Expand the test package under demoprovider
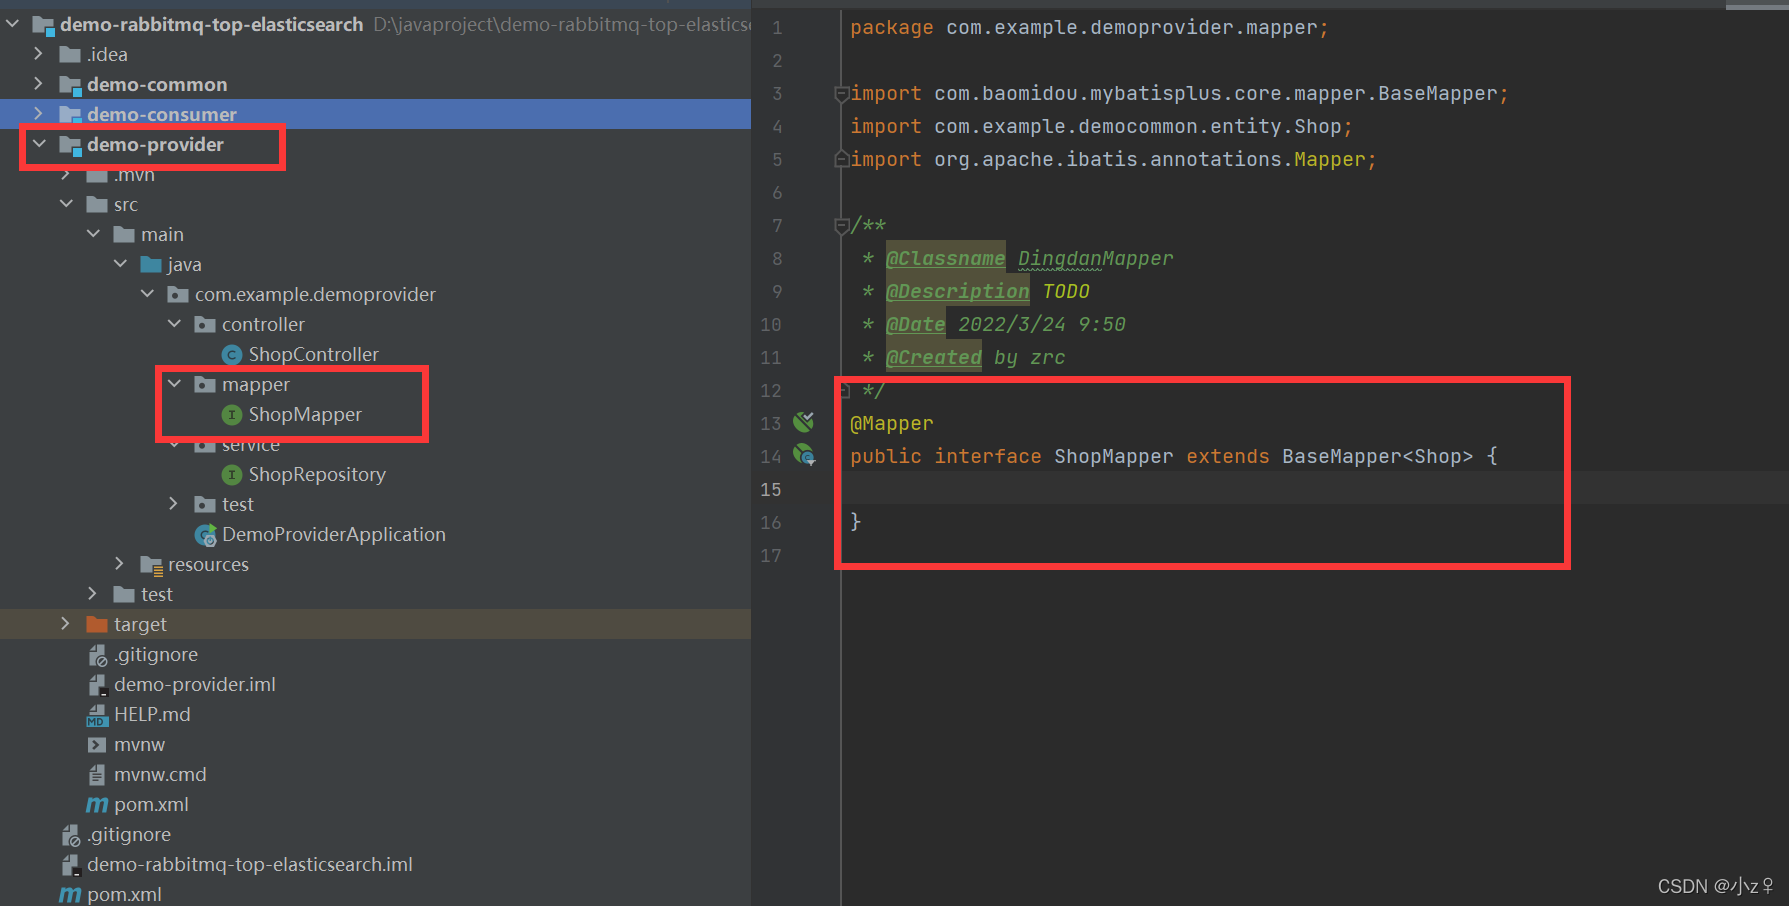1789x906 pixels. 174,504
